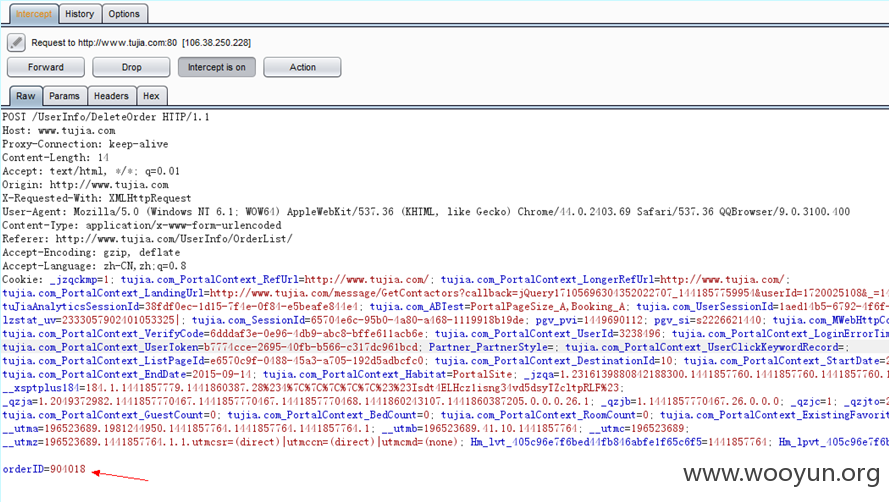
Task: Switch to the Intercept tab
Action: click(x=33, y=14)
